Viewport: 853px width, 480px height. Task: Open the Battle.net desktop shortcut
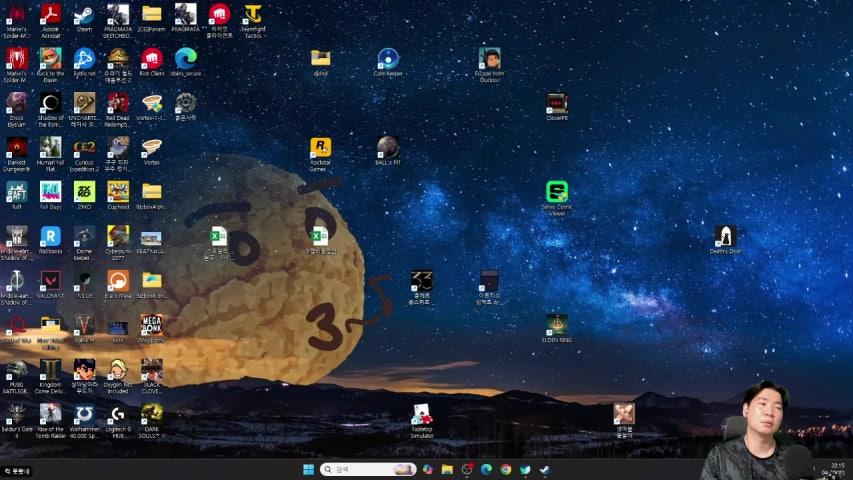click(x=84, y=58)
